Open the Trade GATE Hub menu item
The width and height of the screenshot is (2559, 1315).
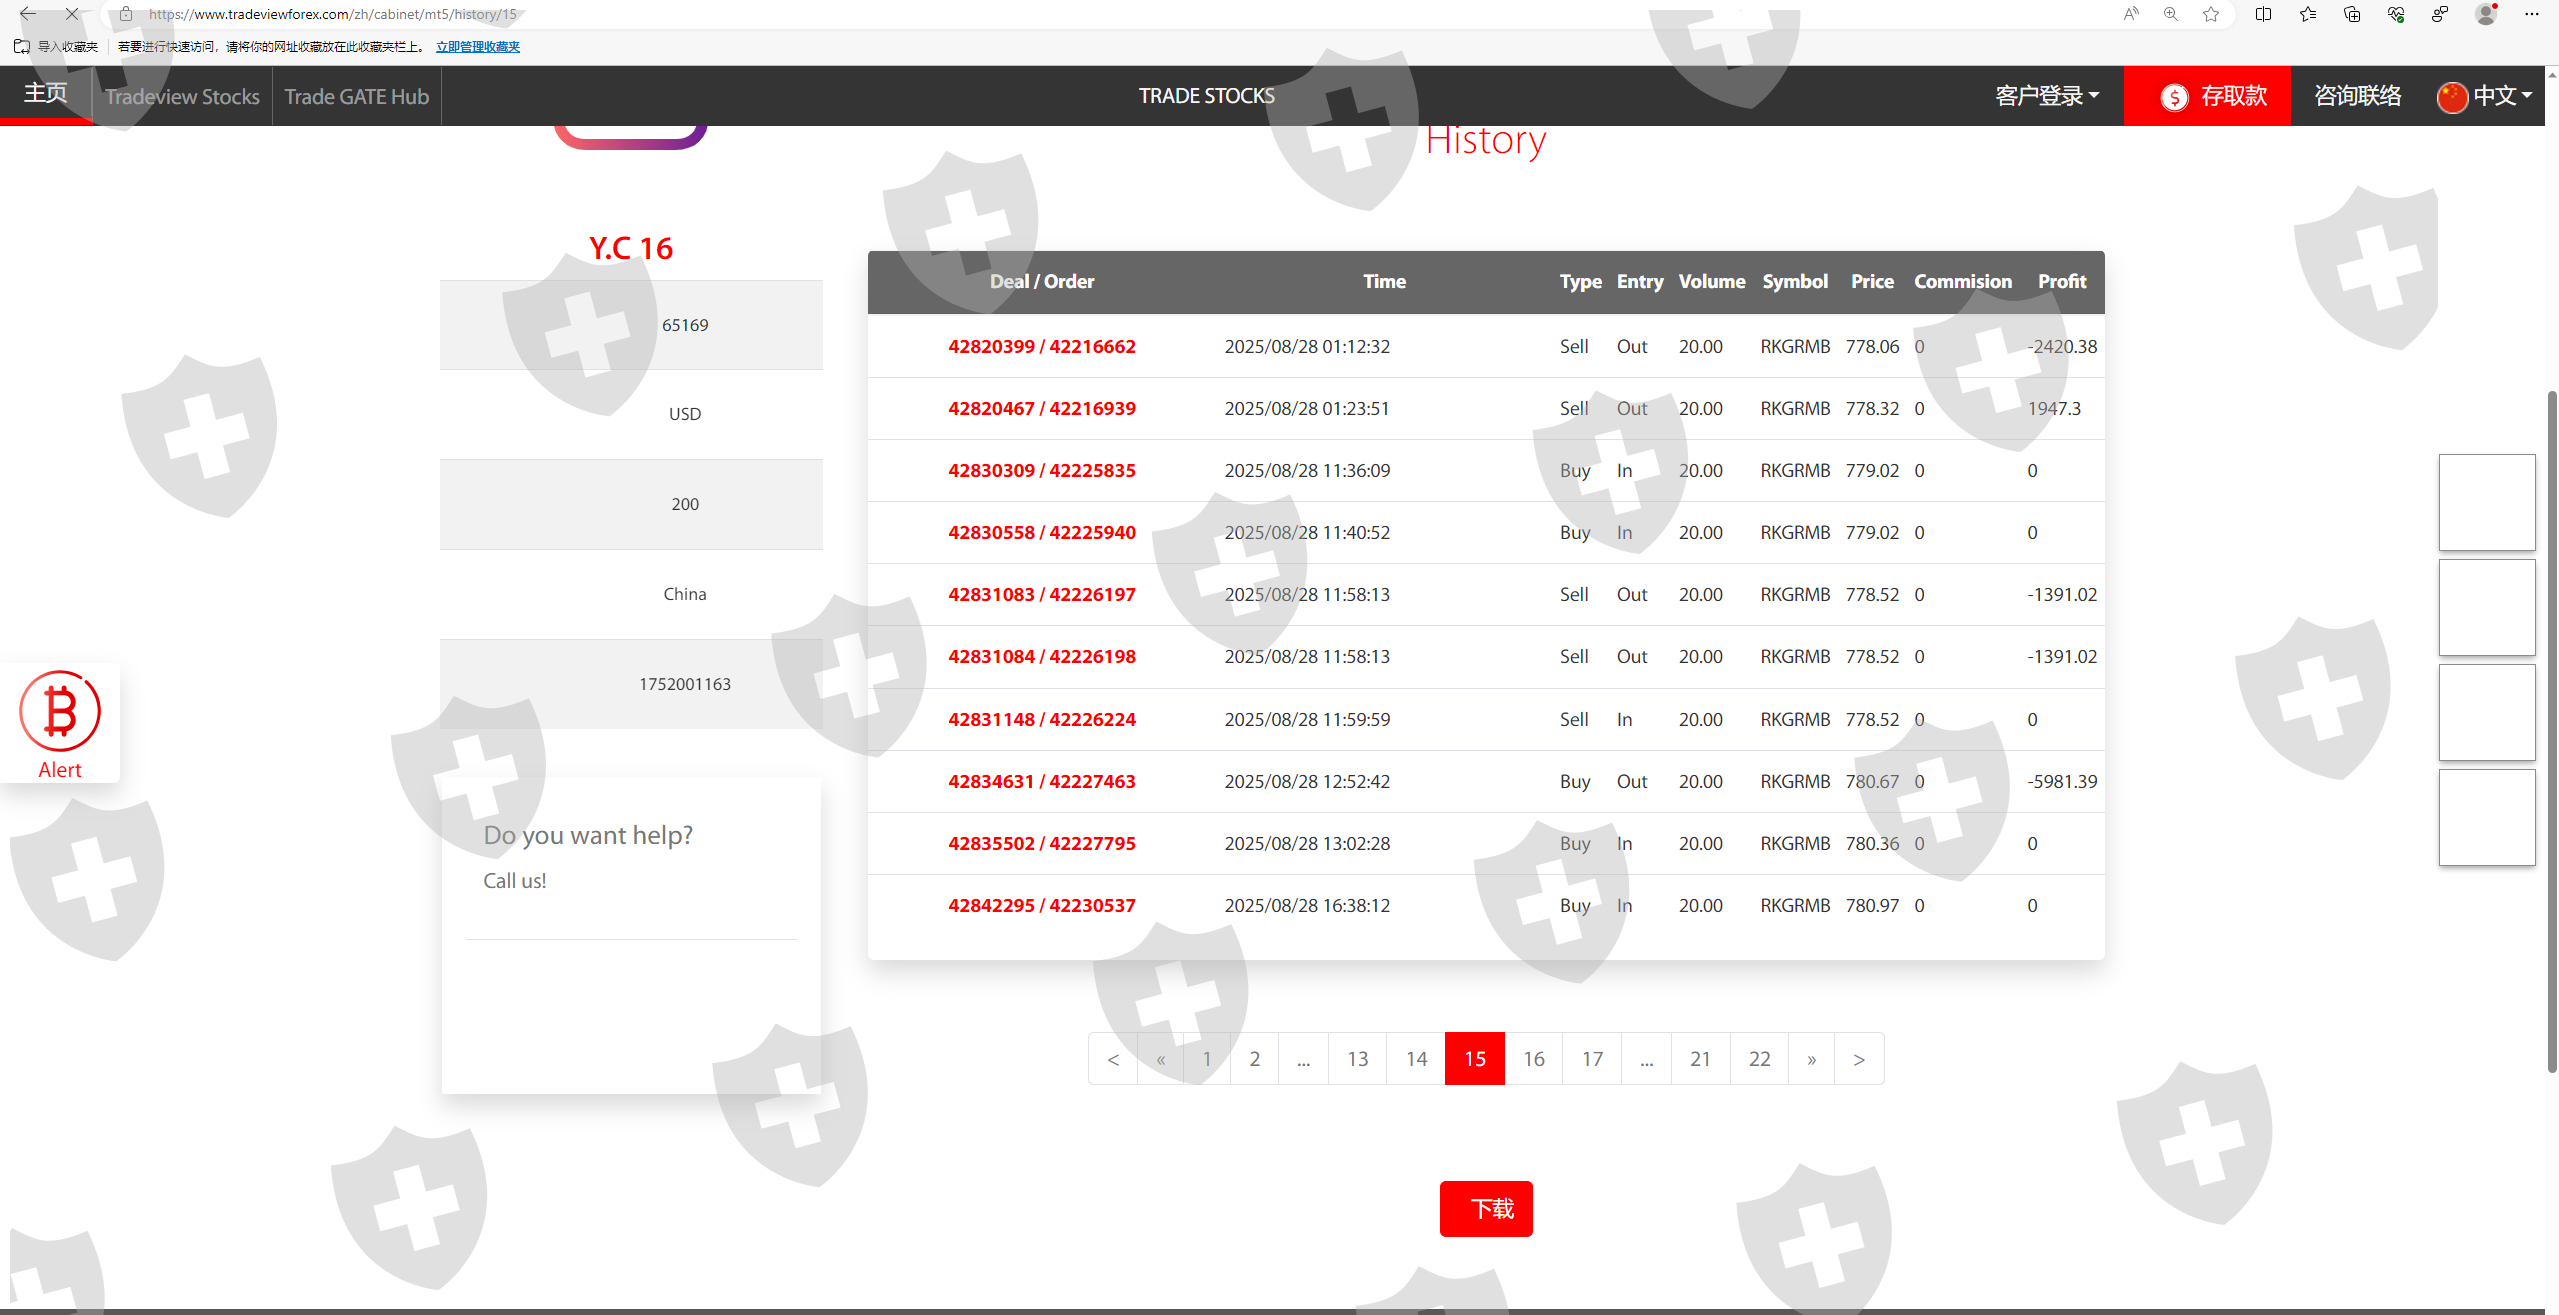tap(356, 97)
